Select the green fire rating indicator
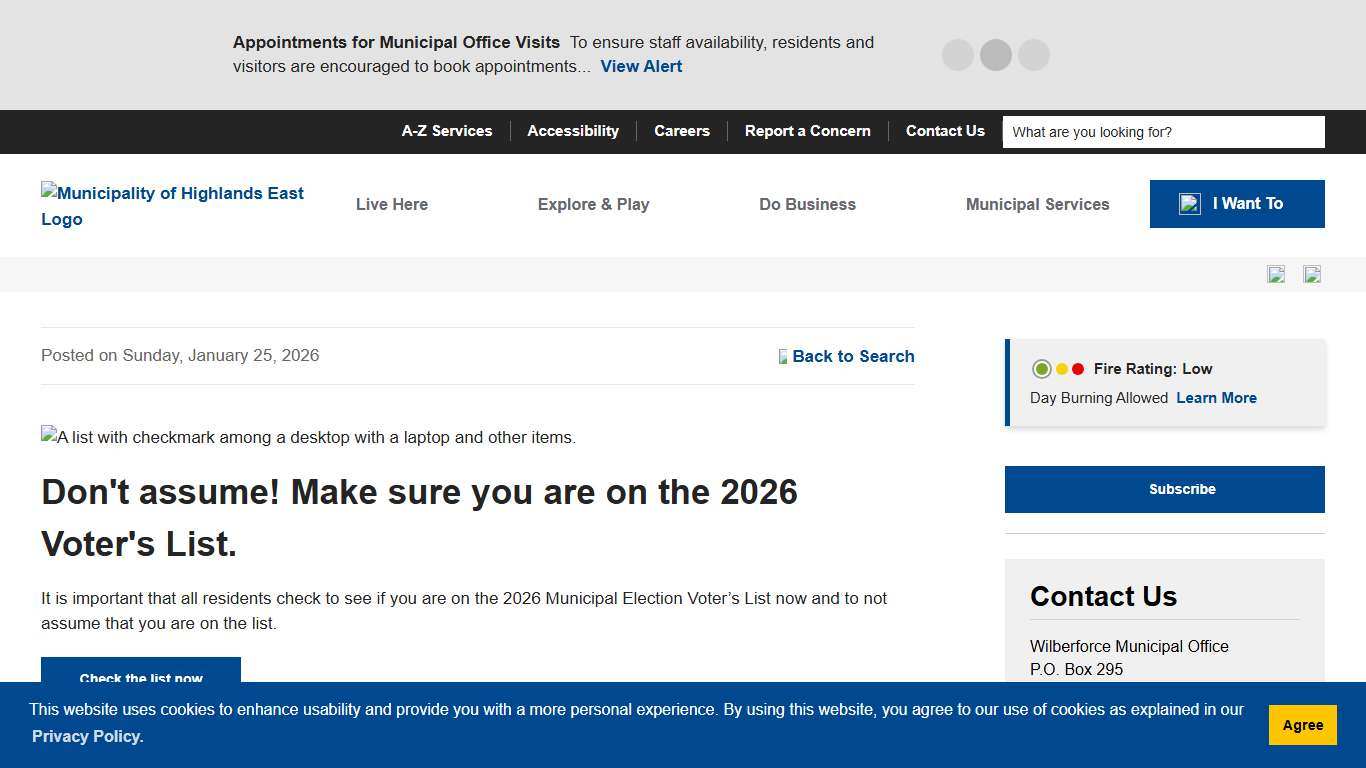Screen dimensions: 1366x768 1041,369
